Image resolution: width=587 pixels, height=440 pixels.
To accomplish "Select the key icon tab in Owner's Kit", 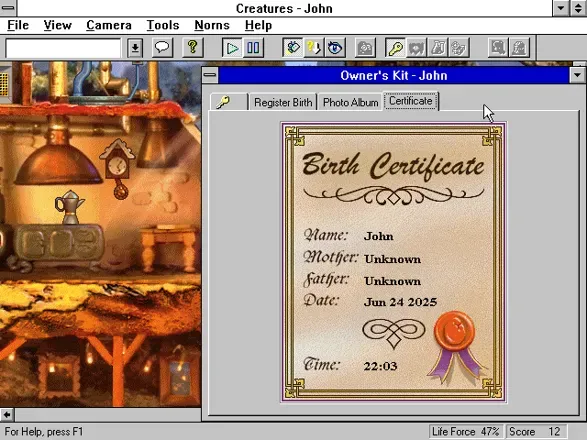I will point(229,102).
